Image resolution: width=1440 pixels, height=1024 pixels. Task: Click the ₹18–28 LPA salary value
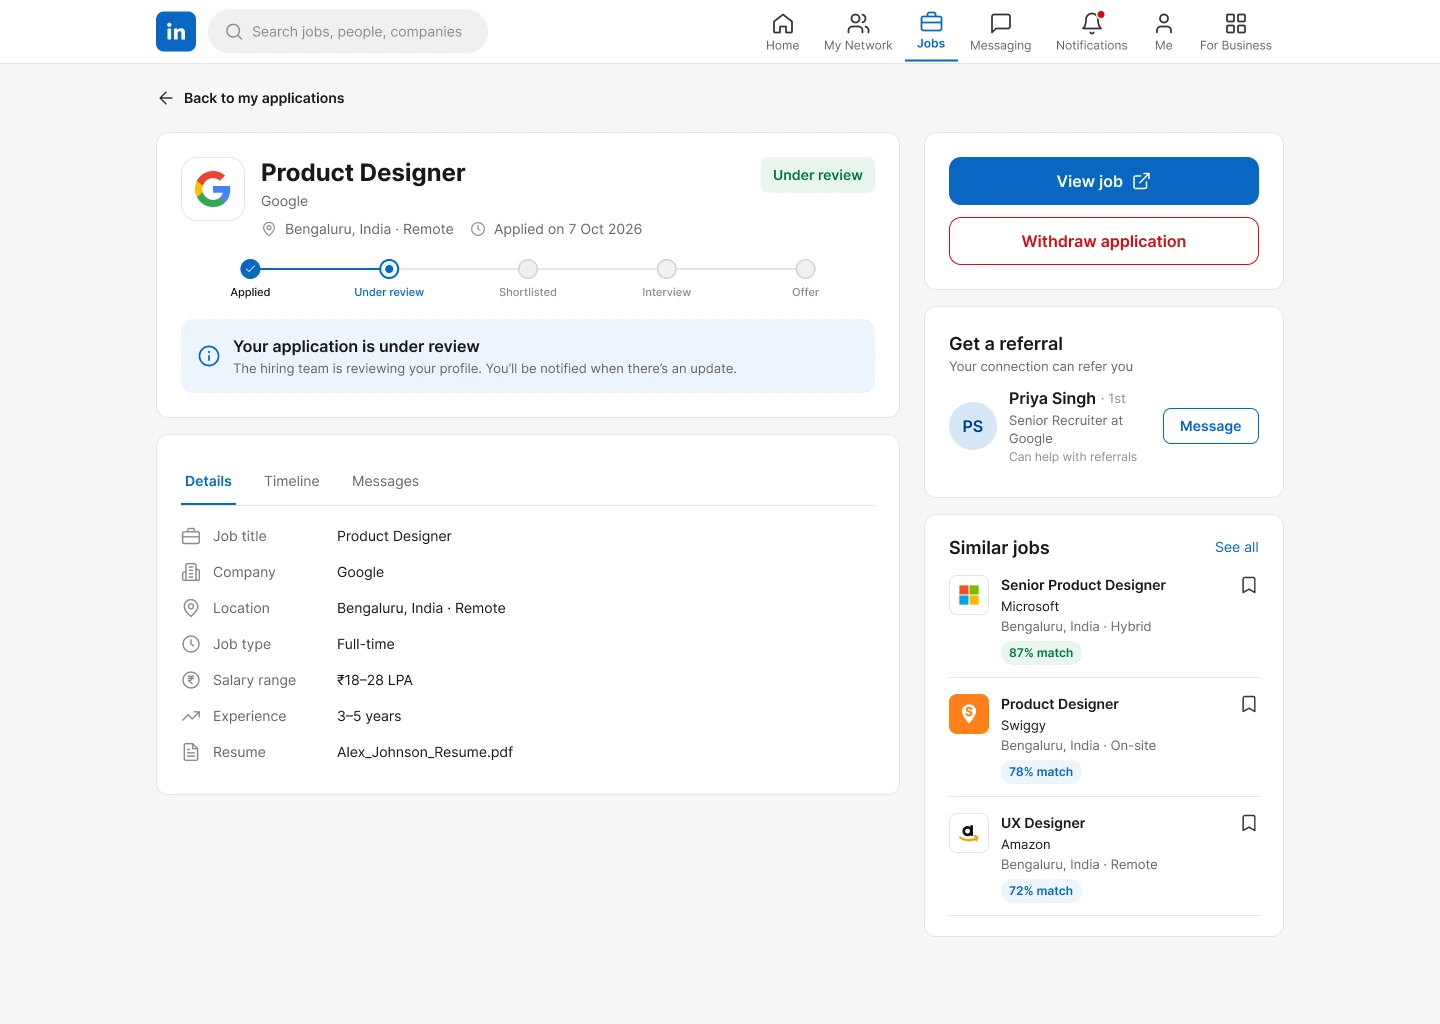coord(375,680)
